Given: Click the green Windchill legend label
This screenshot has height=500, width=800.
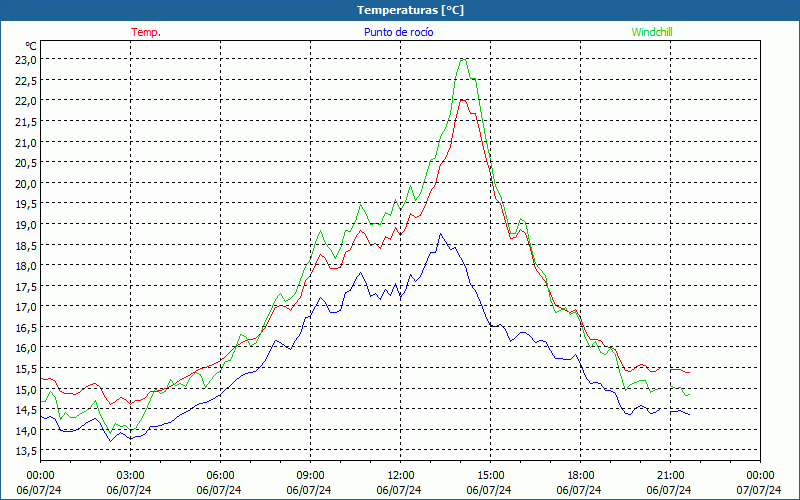Looking at the screenshot, I should [652, 32].
